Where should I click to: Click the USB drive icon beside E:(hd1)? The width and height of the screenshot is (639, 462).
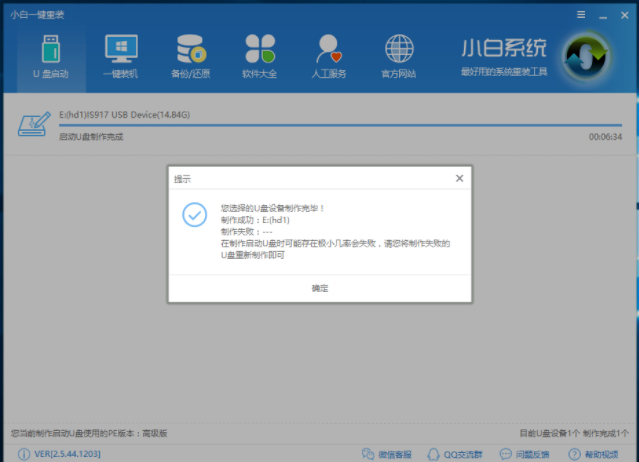36,124
